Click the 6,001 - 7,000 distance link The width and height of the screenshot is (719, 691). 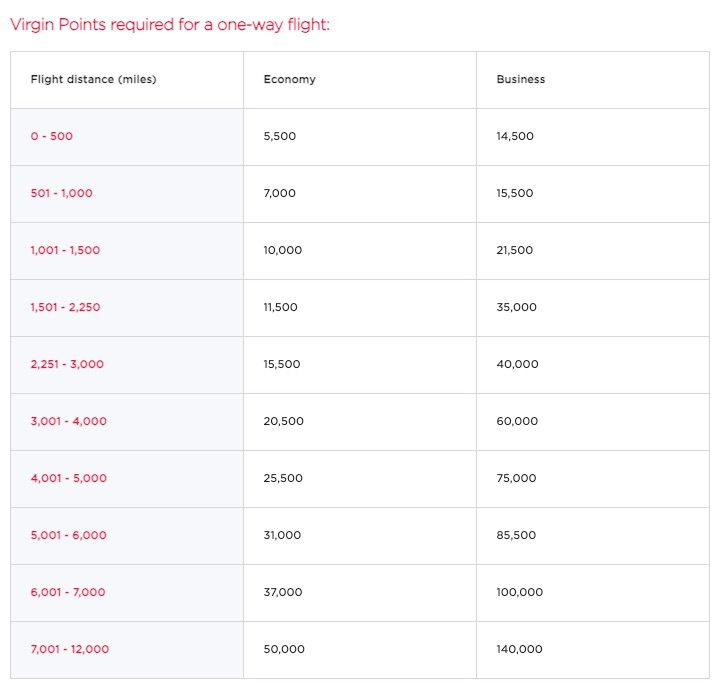click(68, 592)
